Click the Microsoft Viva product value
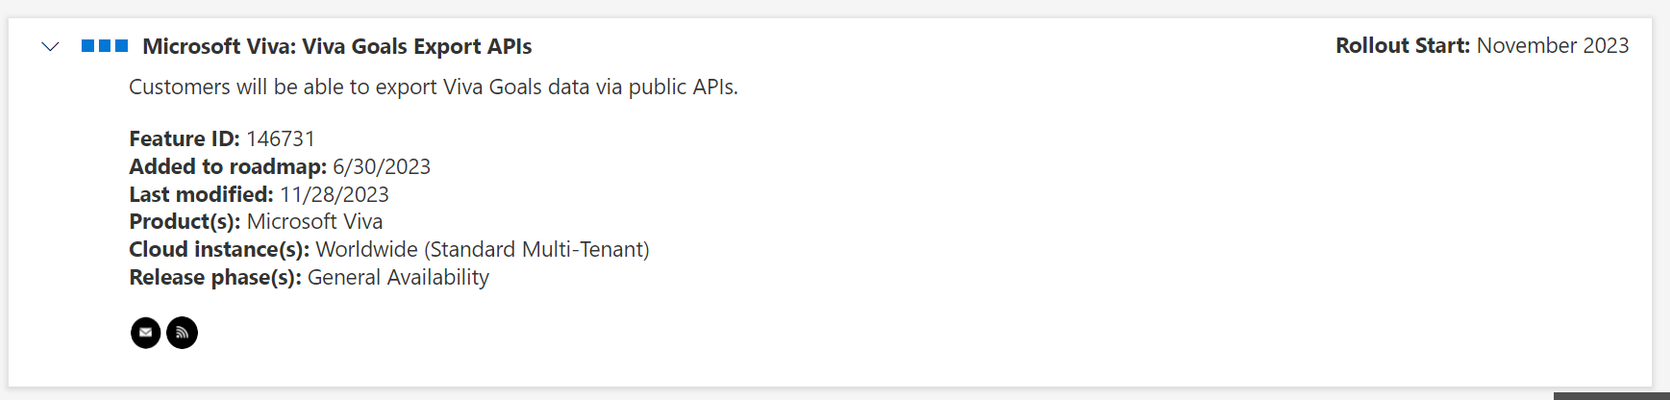This screenshot has height=400, width=1670. (x=315, y=222)
